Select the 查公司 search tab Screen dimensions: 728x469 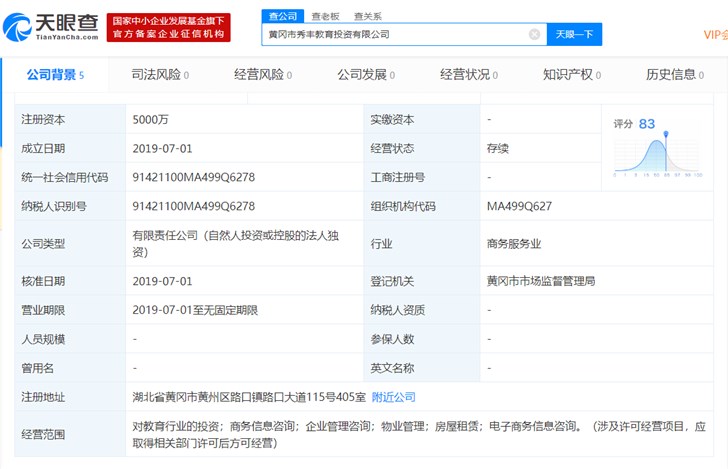pos(283,16)
